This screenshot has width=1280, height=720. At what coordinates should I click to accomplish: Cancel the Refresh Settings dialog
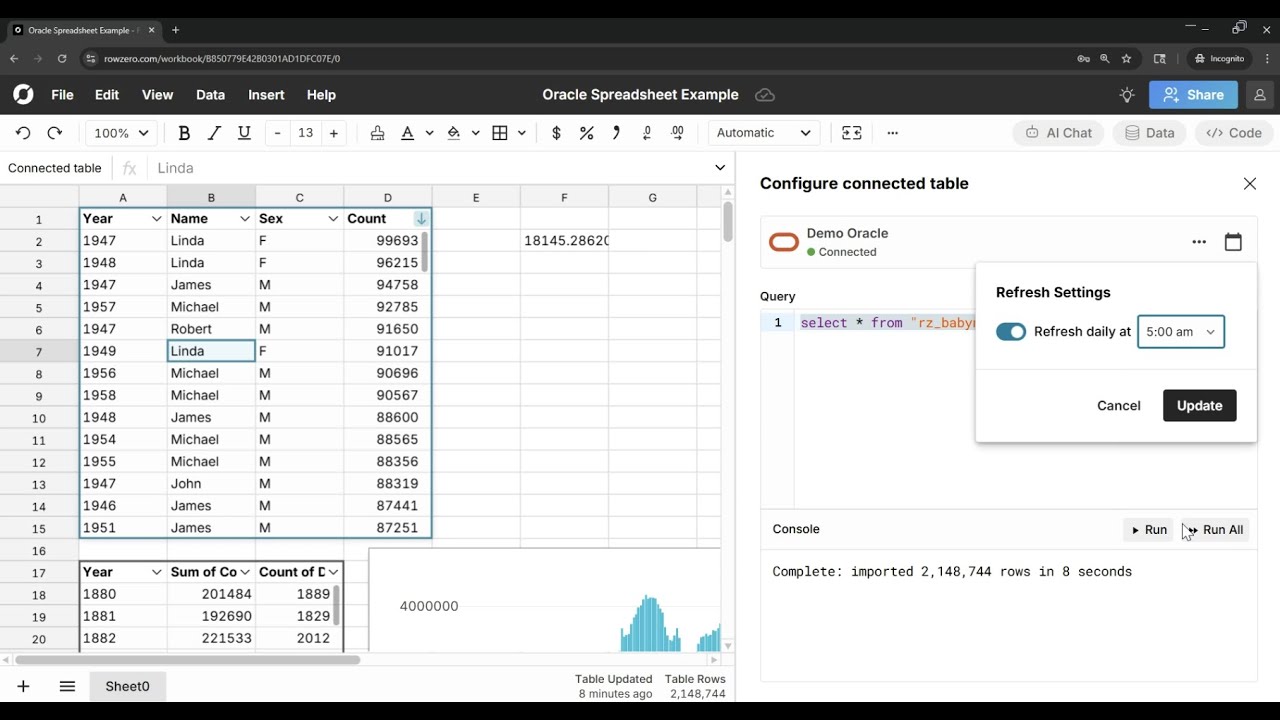point(1118,405)
